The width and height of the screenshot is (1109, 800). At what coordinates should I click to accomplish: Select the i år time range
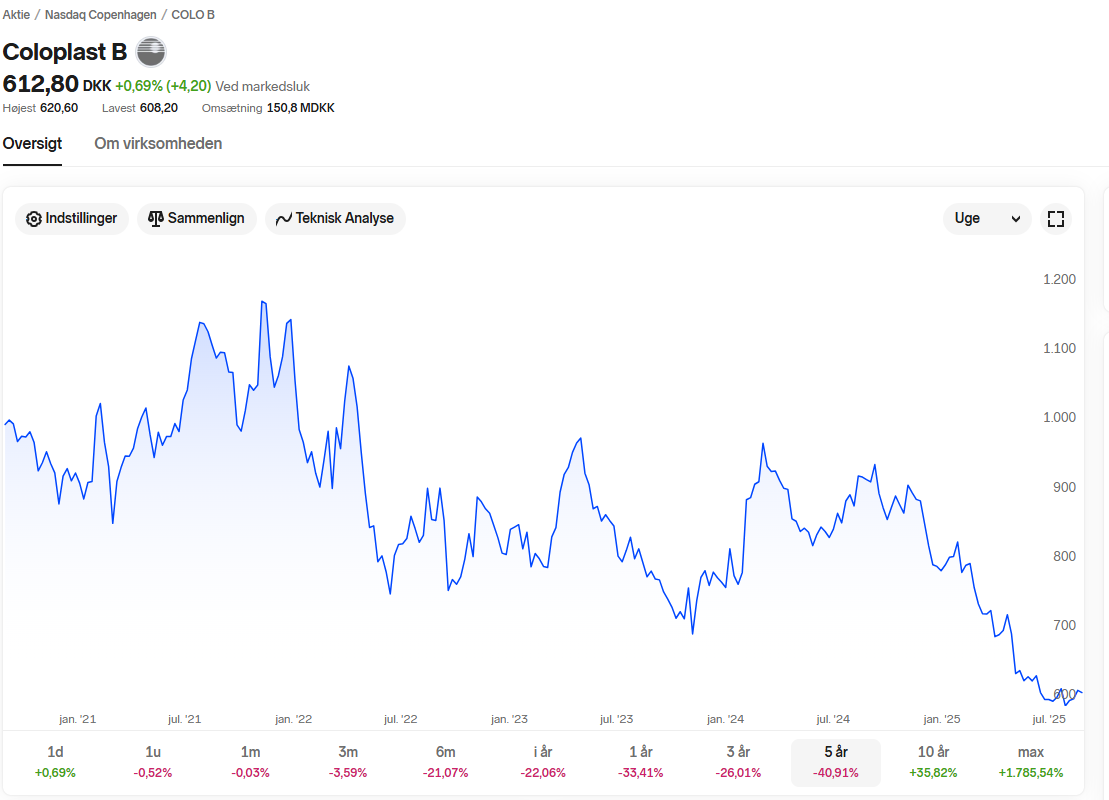click(x=543, y=762)
